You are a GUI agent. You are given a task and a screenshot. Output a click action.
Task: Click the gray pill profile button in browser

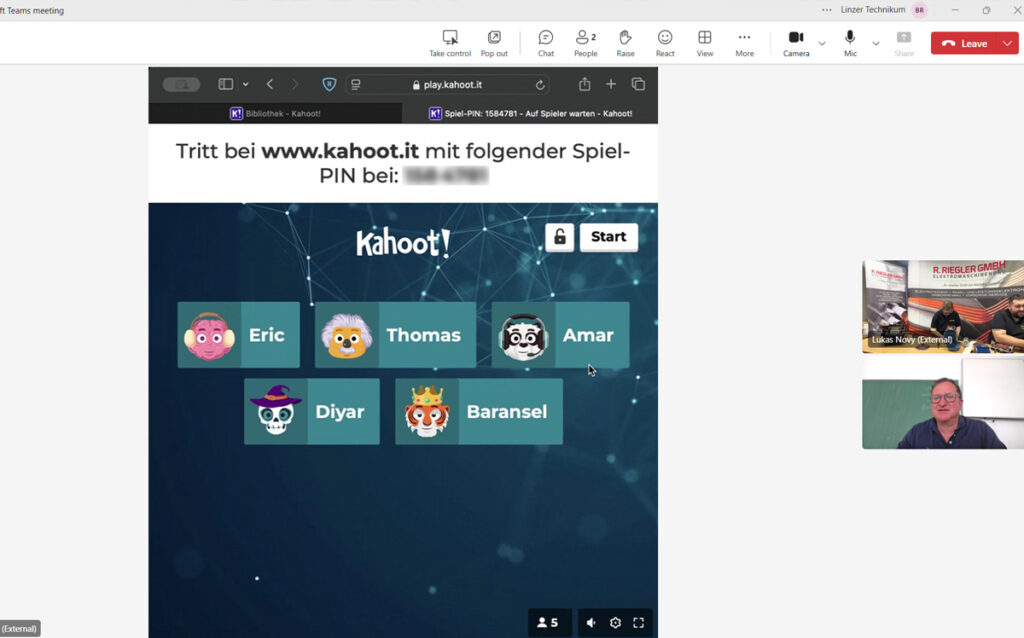coord(181,84)
